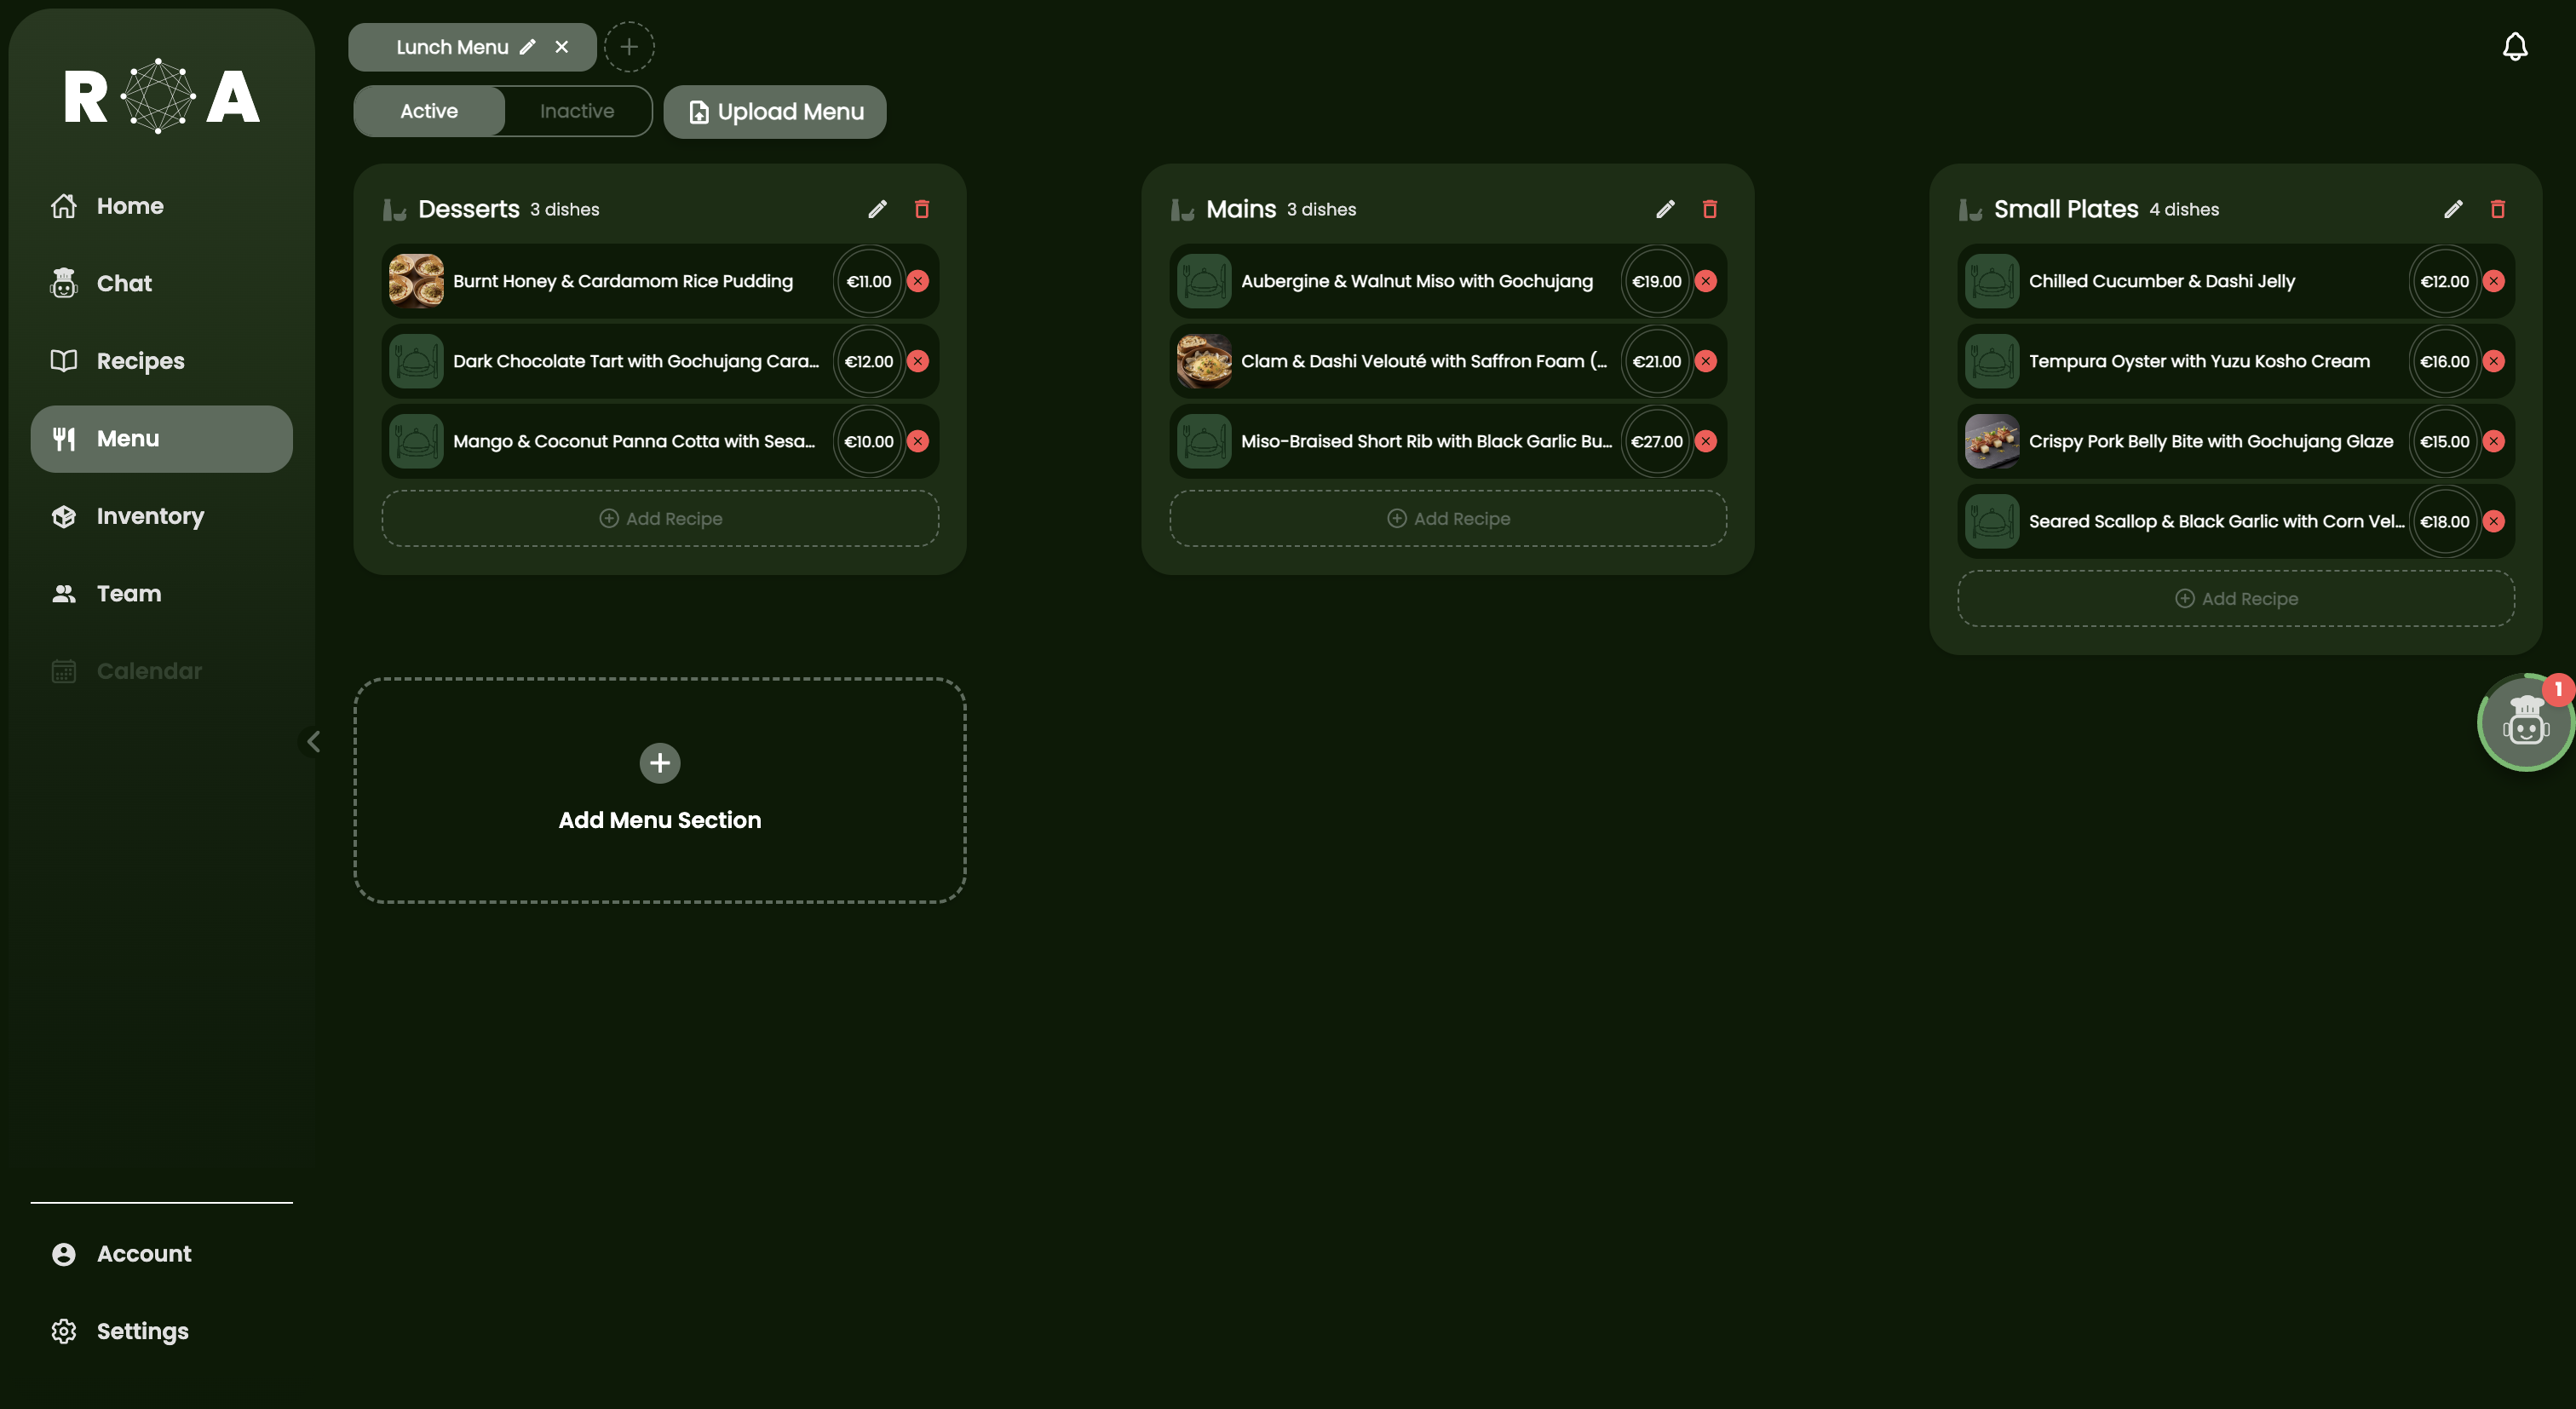
Task: Add a new menu tab with plus
Action: click(x=629, y=47)
